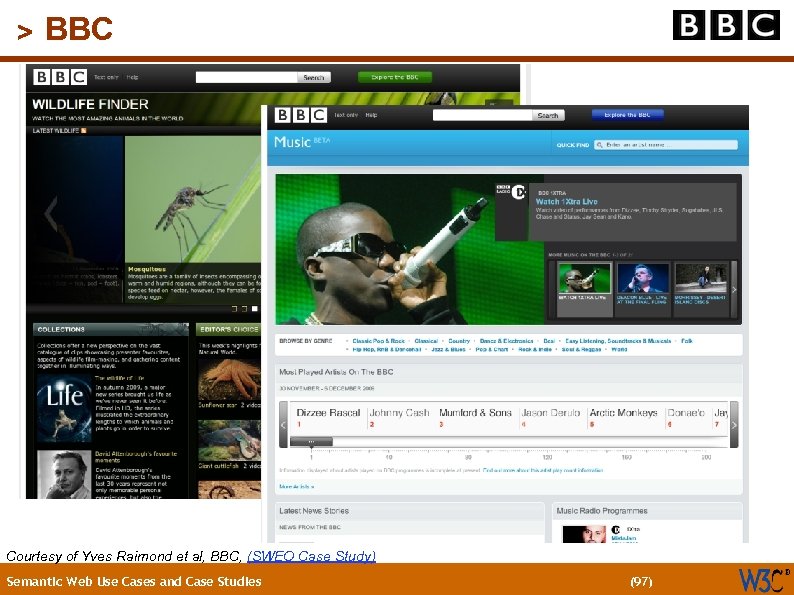Click the RSS icon beside Latest Wildlife
This screenshot has height=595, width=794.
pos(84,131)
